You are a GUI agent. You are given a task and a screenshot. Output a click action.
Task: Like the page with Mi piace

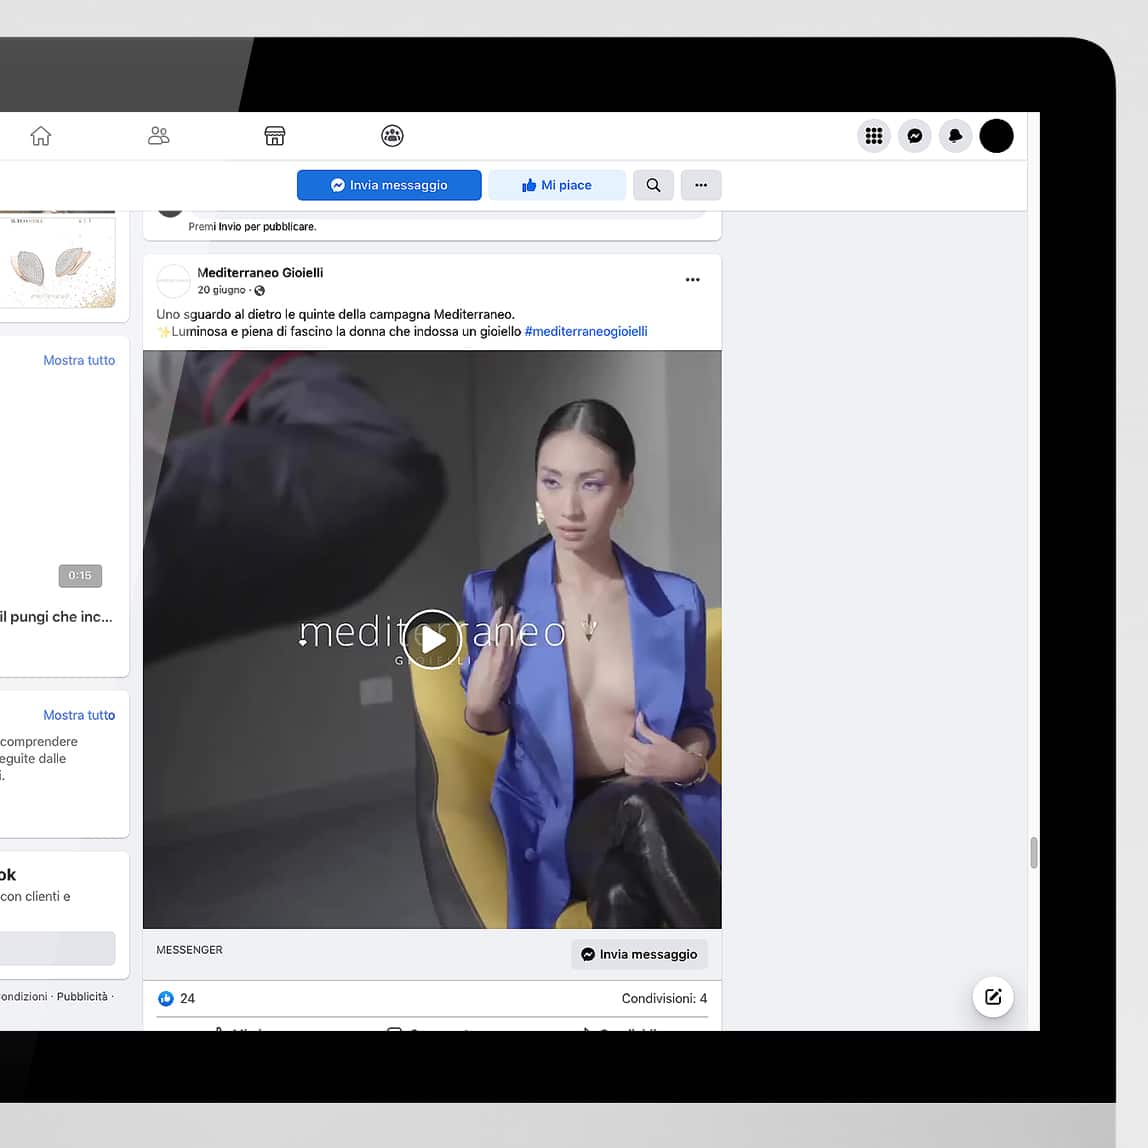click(557, 185)
